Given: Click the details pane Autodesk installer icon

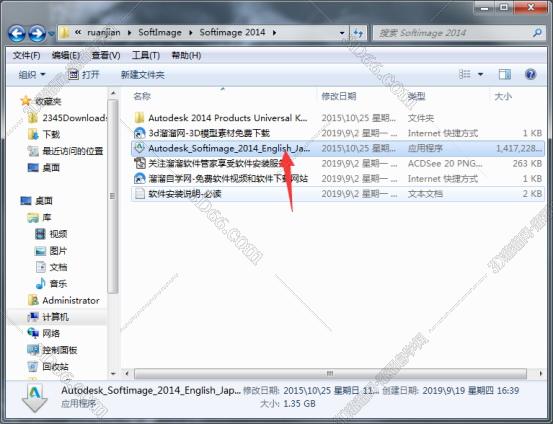Looking at the screenshot, I should pos(35,398).
